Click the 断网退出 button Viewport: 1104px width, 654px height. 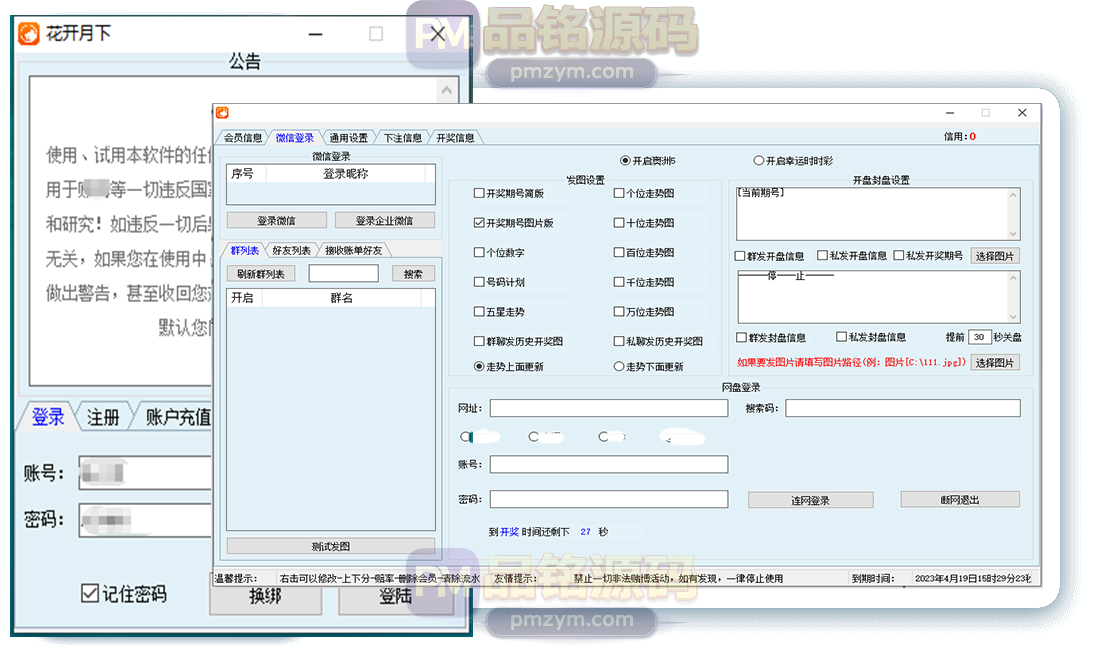click(960, 500)
